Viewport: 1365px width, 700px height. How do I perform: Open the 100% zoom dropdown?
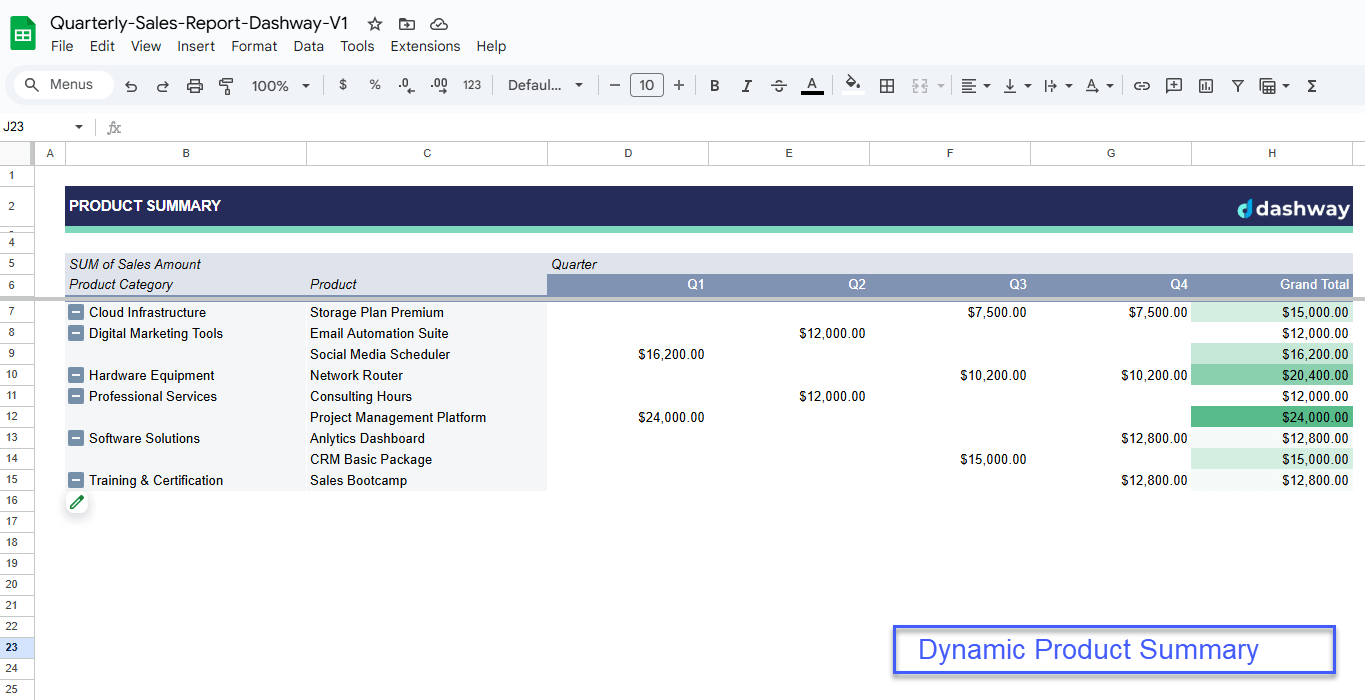280,86
